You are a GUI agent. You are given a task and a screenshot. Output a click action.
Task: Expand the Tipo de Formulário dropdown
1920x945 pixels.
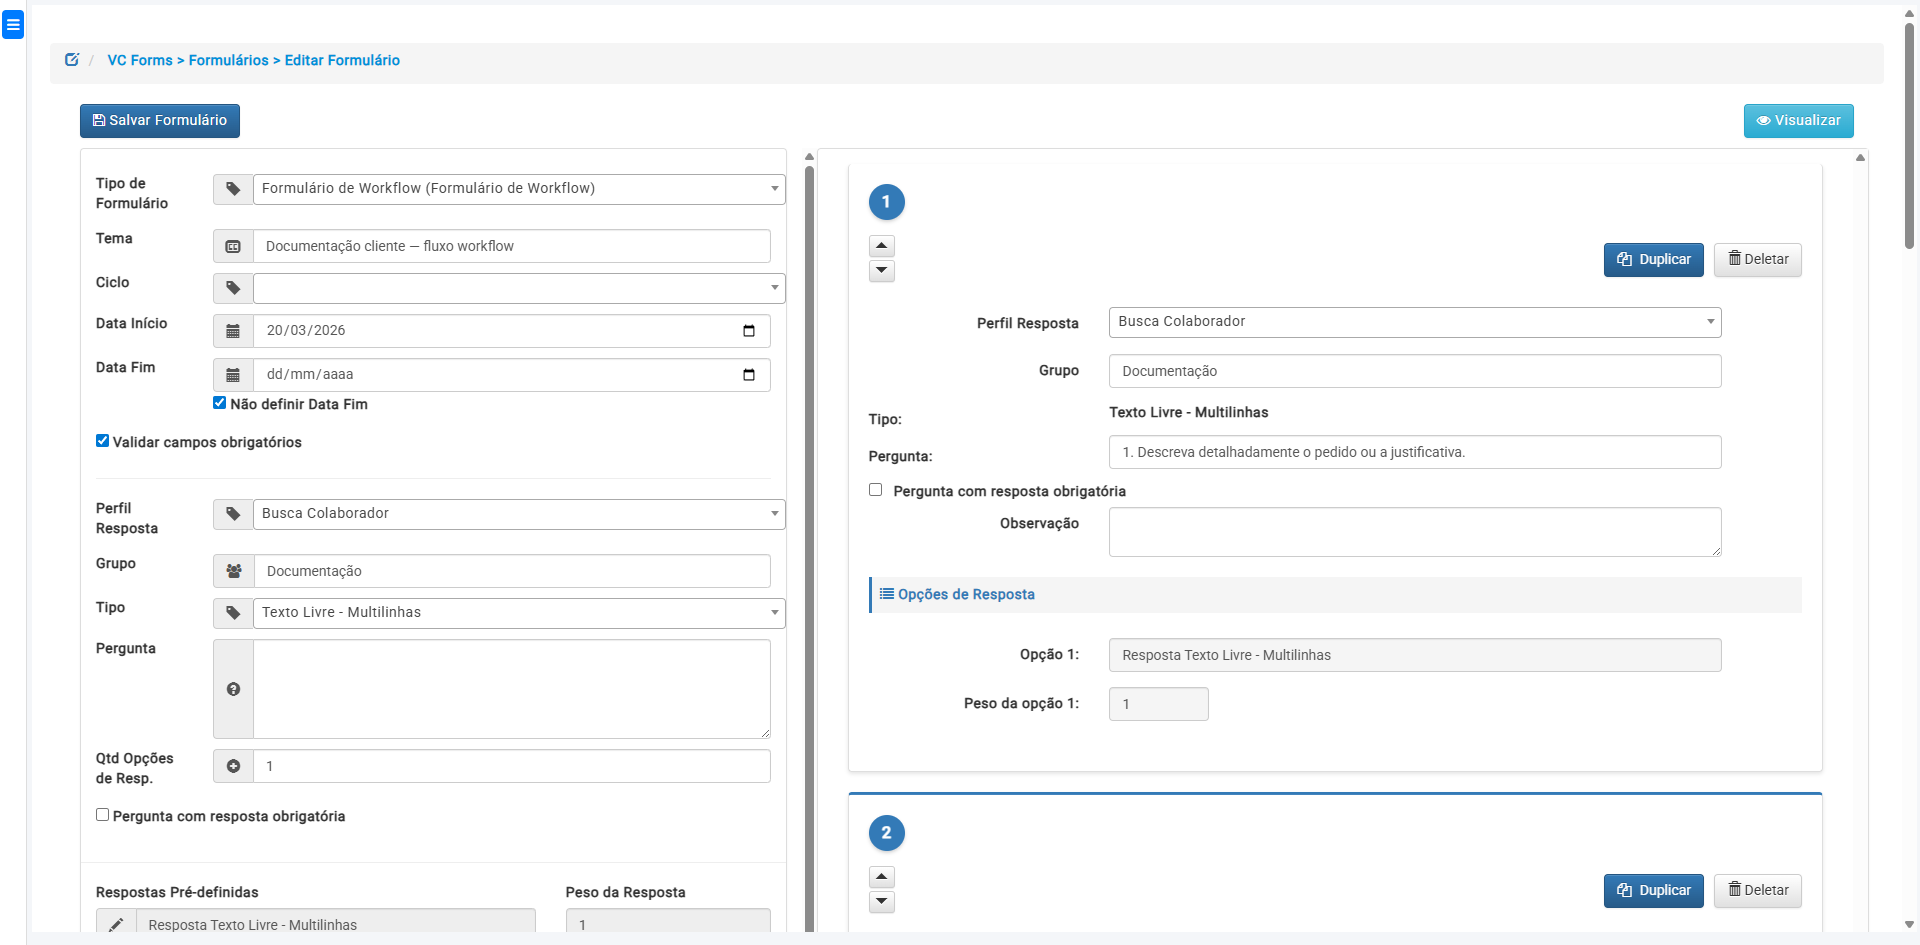tap(518, 189)
